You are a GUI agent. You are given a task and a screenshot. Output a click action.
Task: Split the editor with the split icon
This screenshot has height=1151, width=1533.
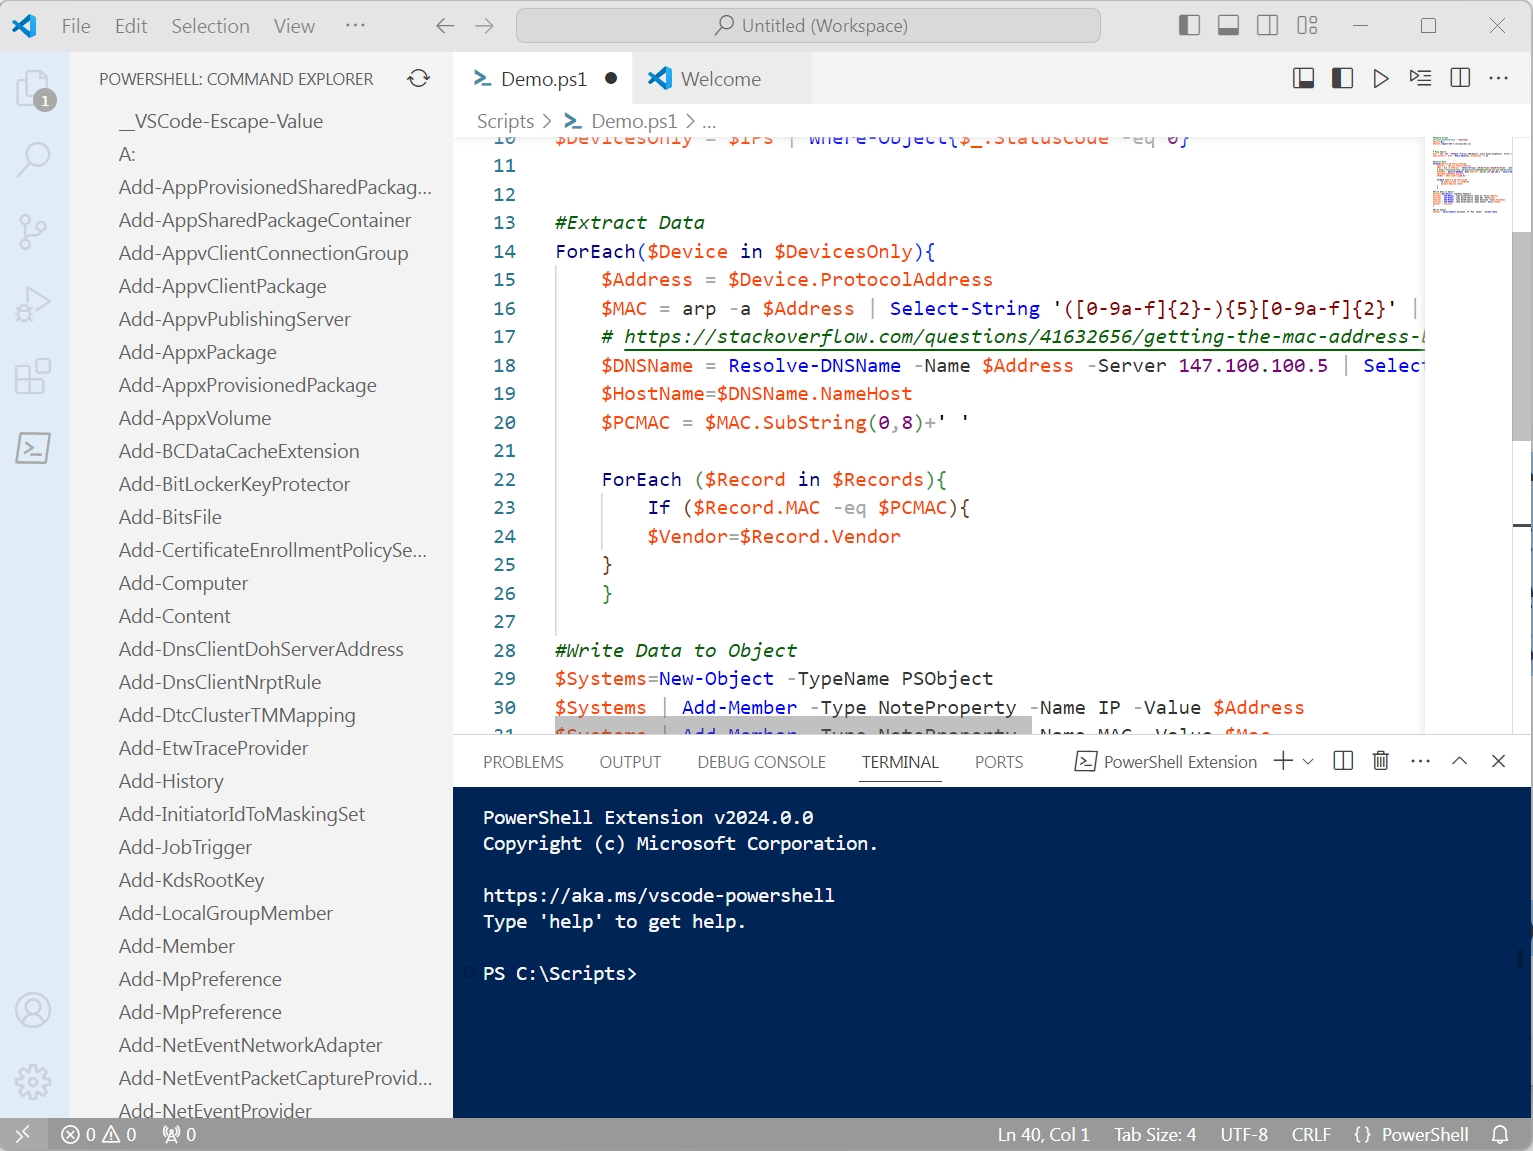pos(1460,77)
